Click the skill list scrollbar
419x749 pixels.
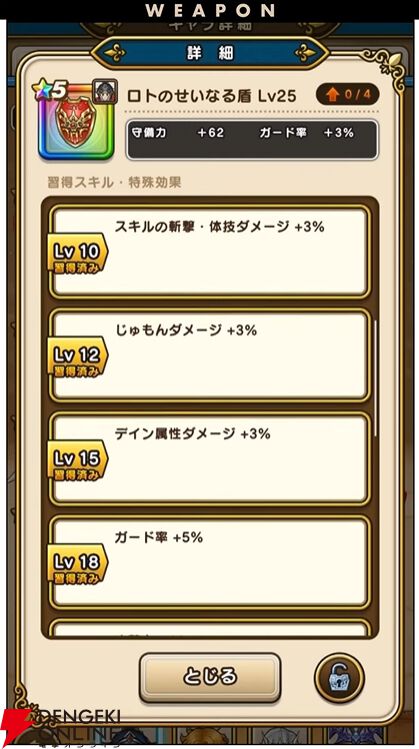coord(376,377)
